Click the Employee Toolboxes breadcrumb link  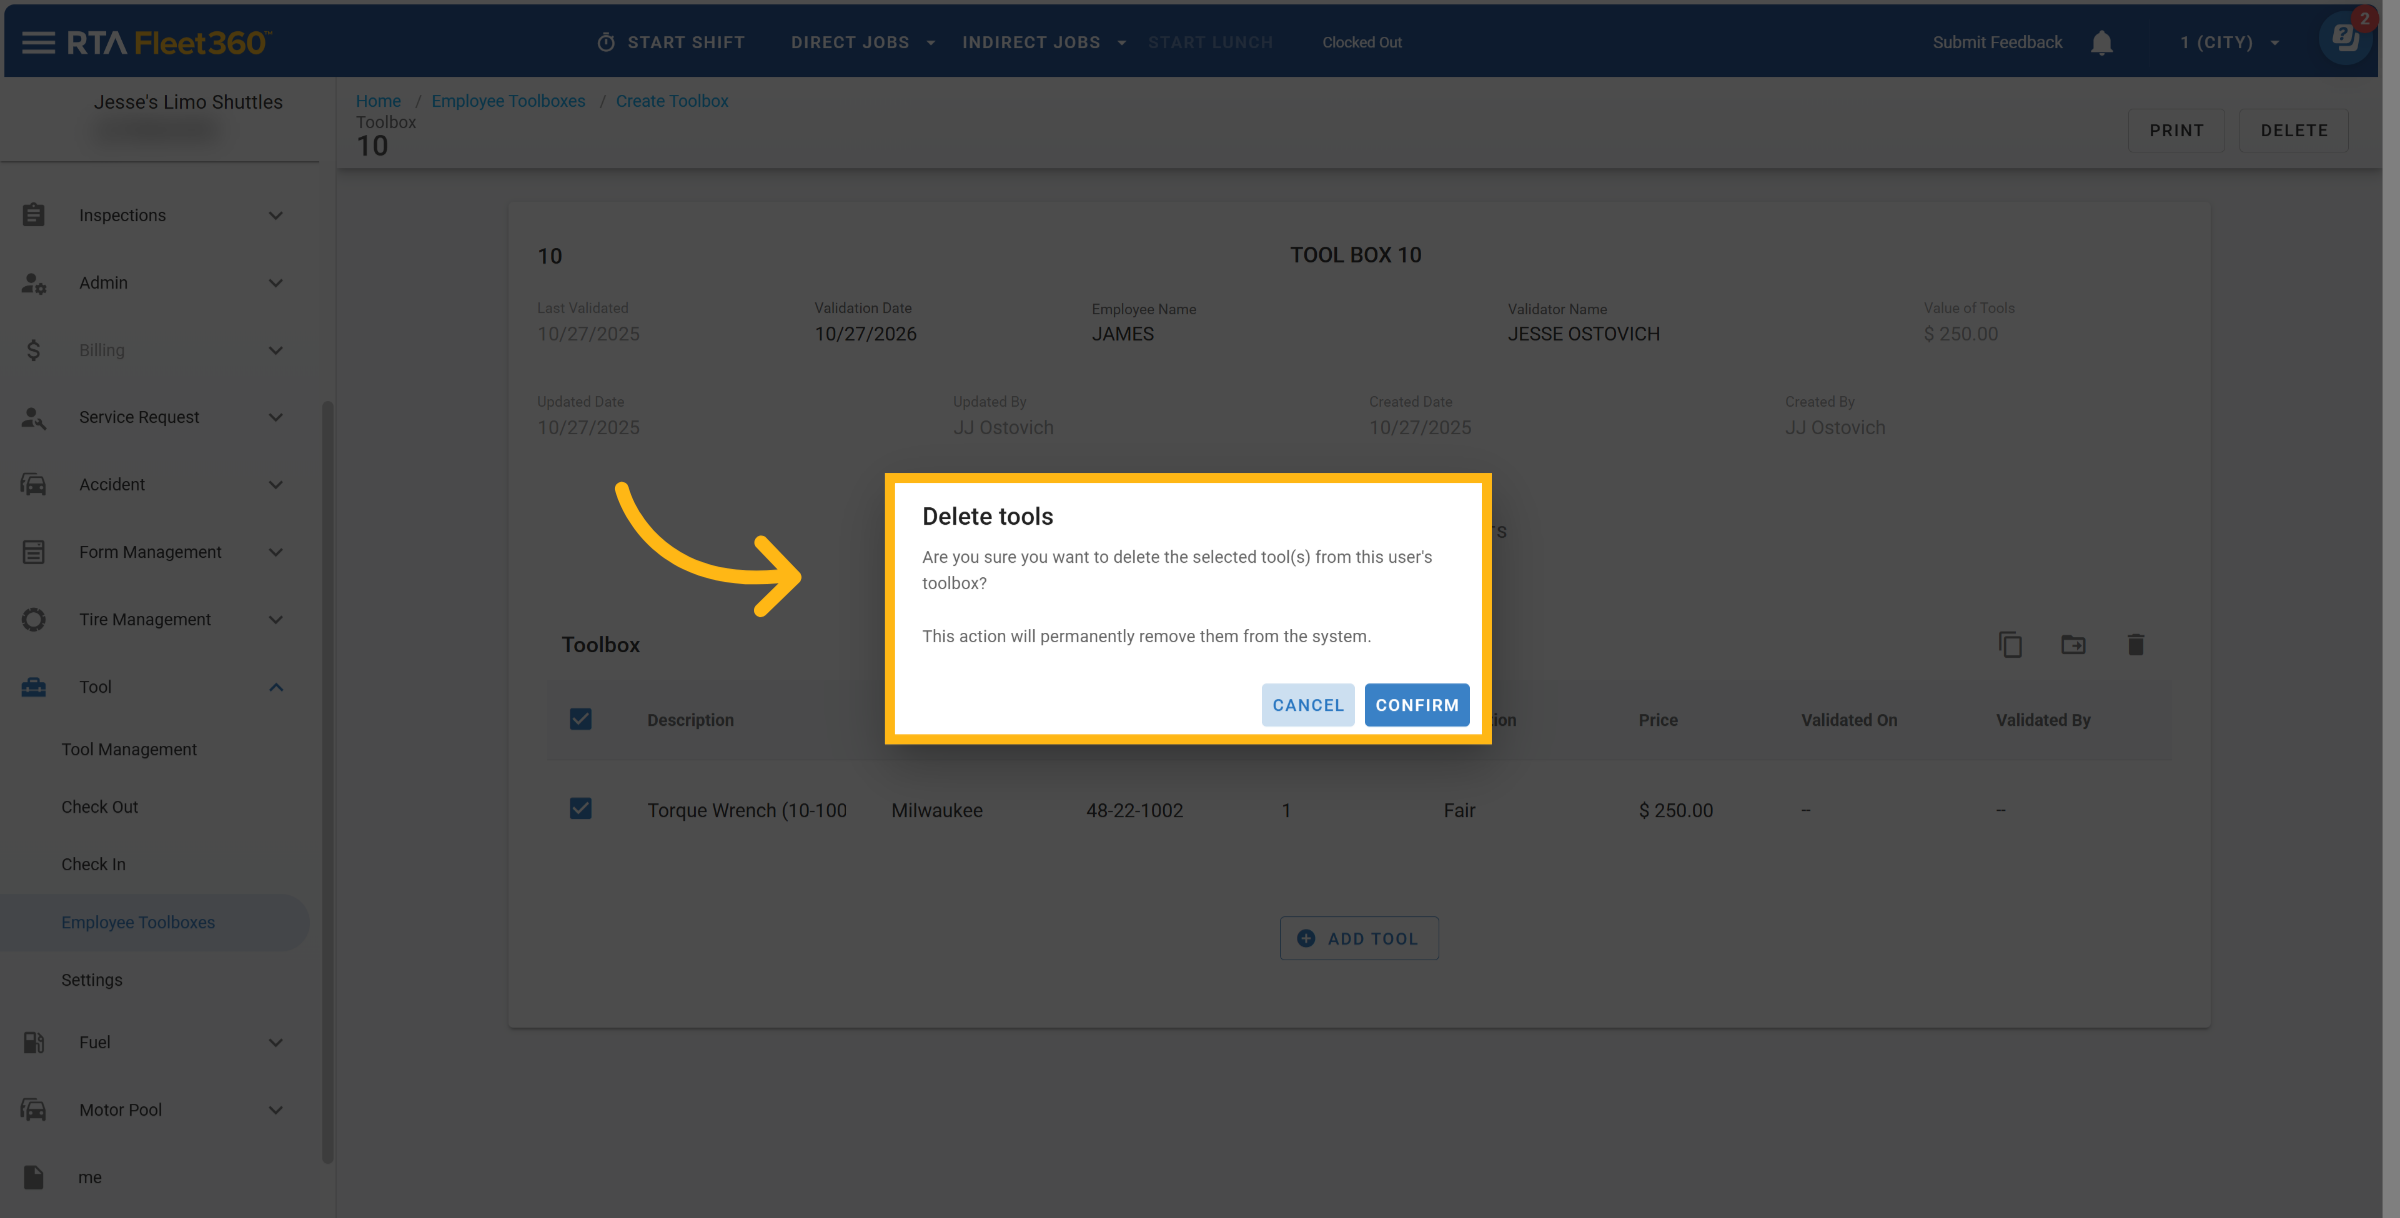click(508, 101)
